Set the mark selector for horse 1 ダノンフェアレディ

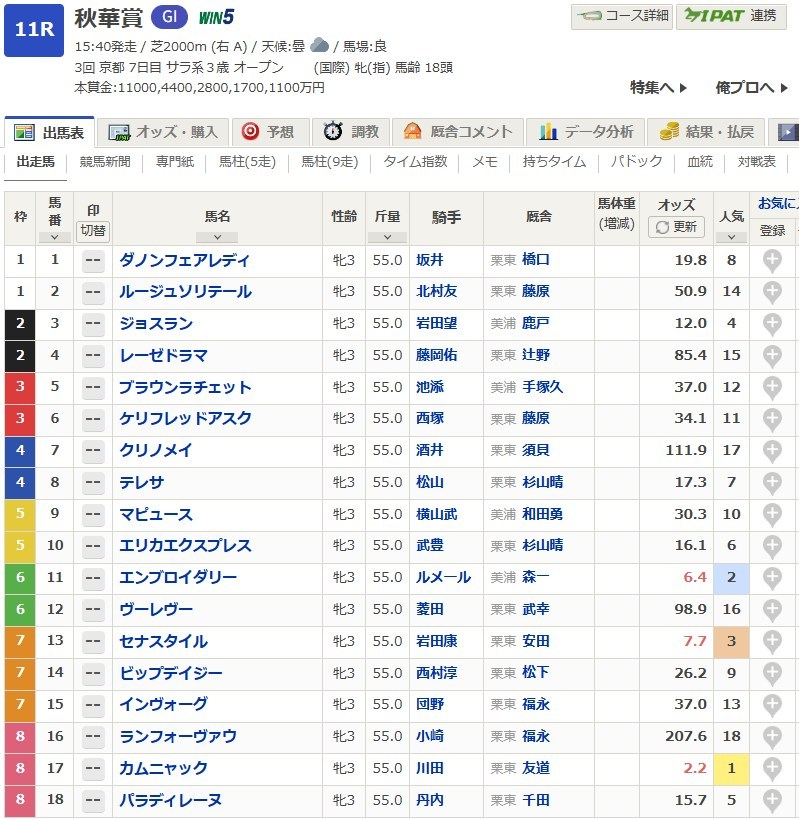pyautogui.click(x=93, y=260)
